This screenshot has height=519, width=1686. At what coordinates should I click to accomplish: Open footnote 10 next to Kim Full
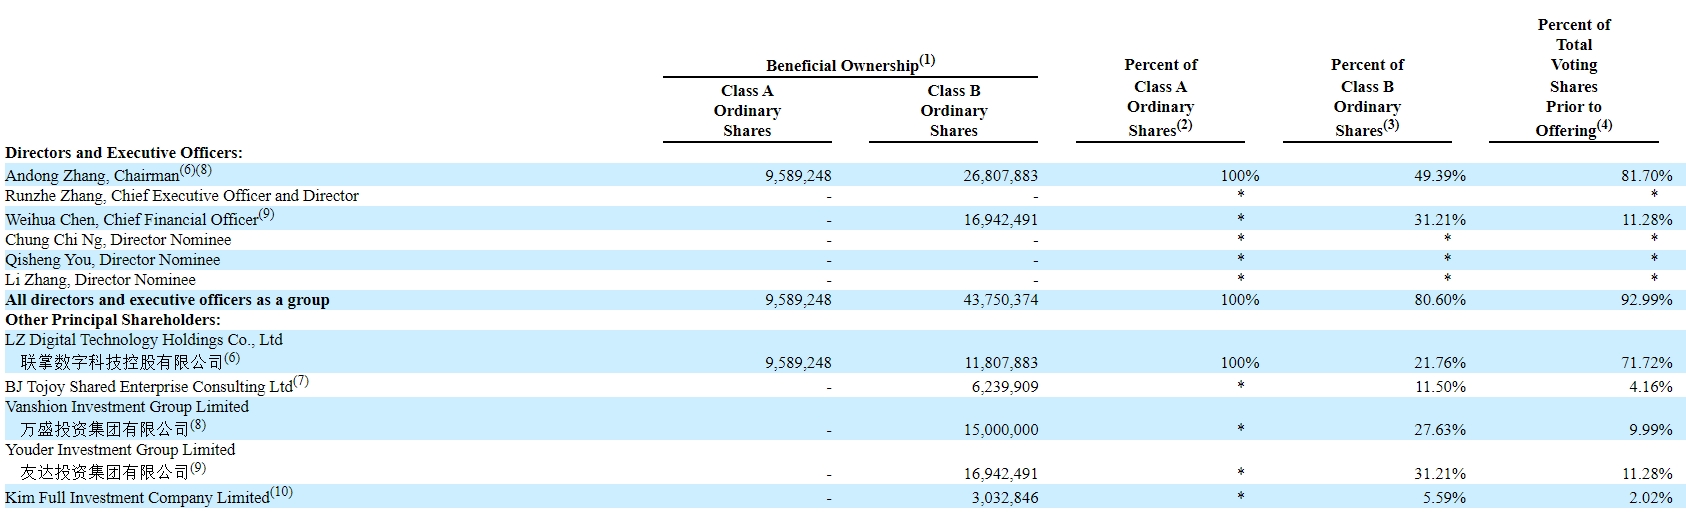(281, 492)
